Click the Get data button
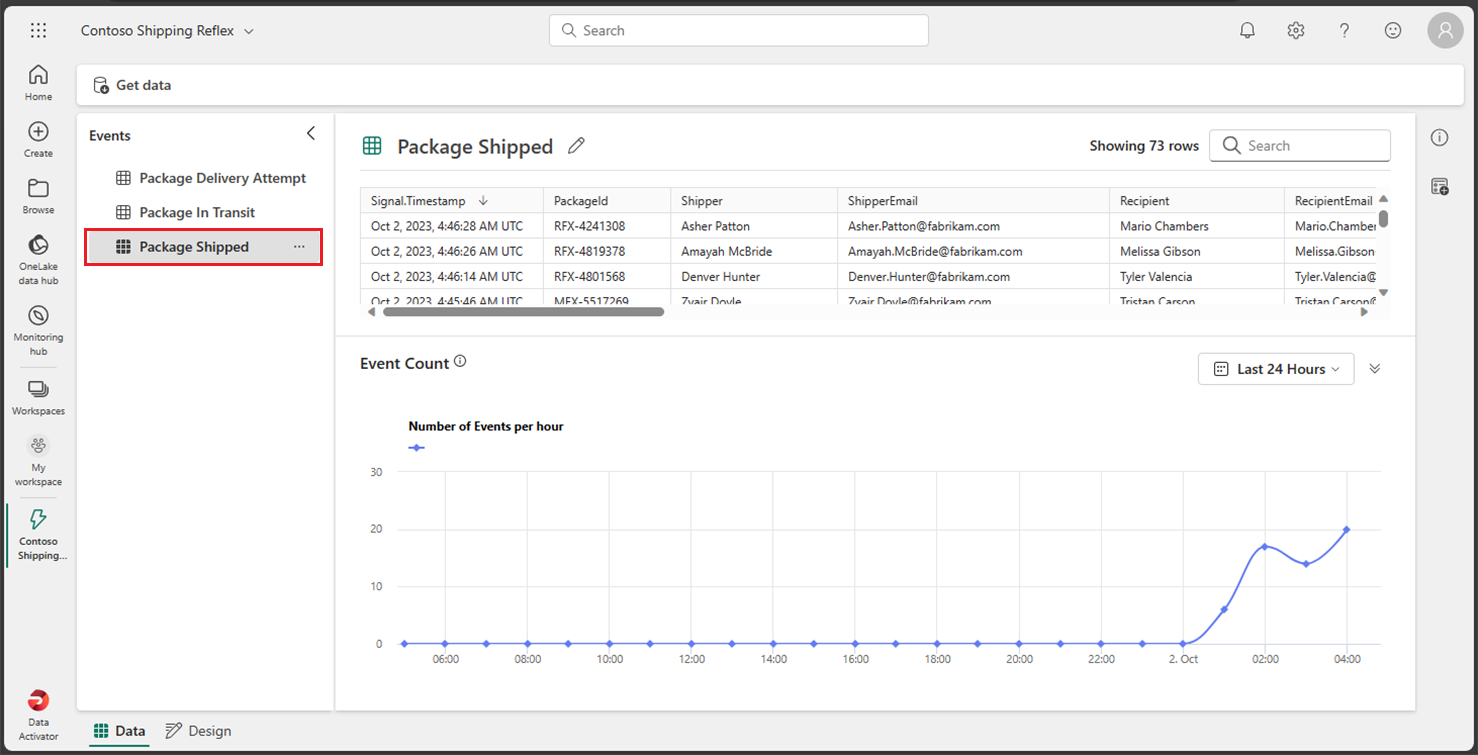Viewport: 1478px width, 755px height. (132, 85)
